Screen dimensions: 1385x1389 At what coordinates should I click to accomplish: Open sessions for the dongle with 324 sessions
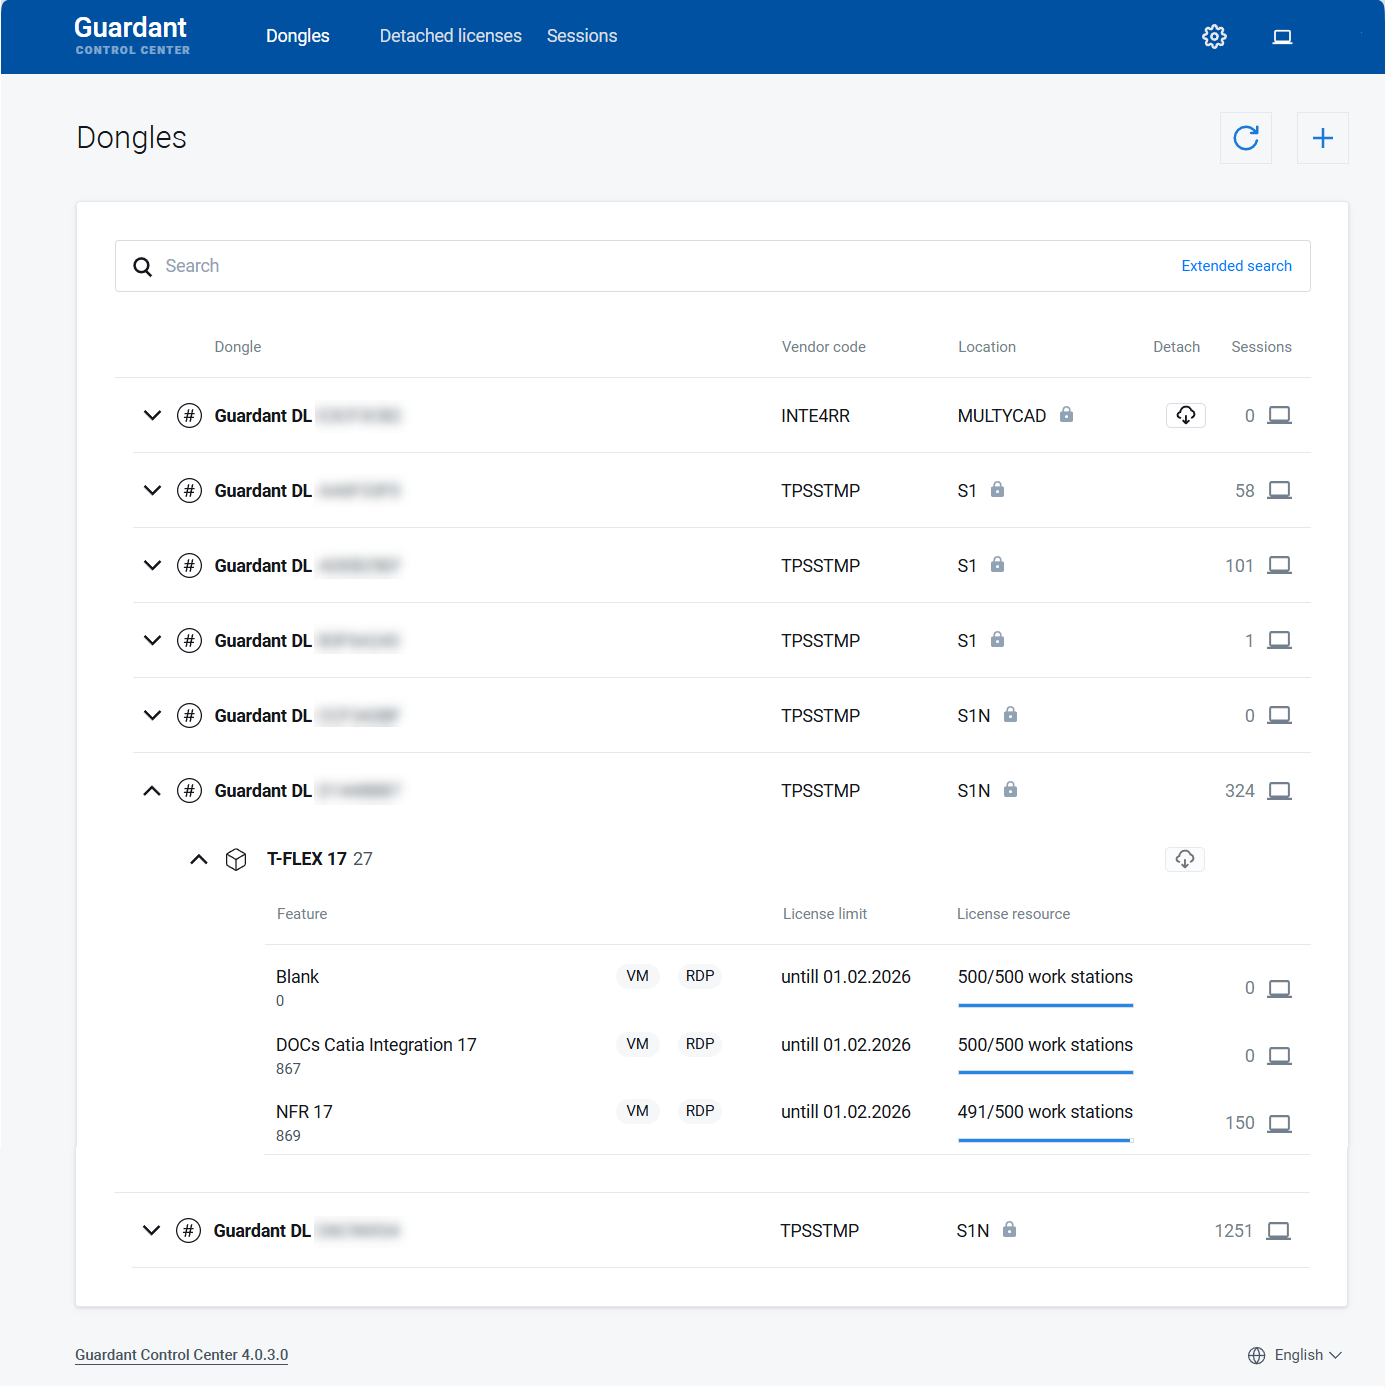point(1280,791)
